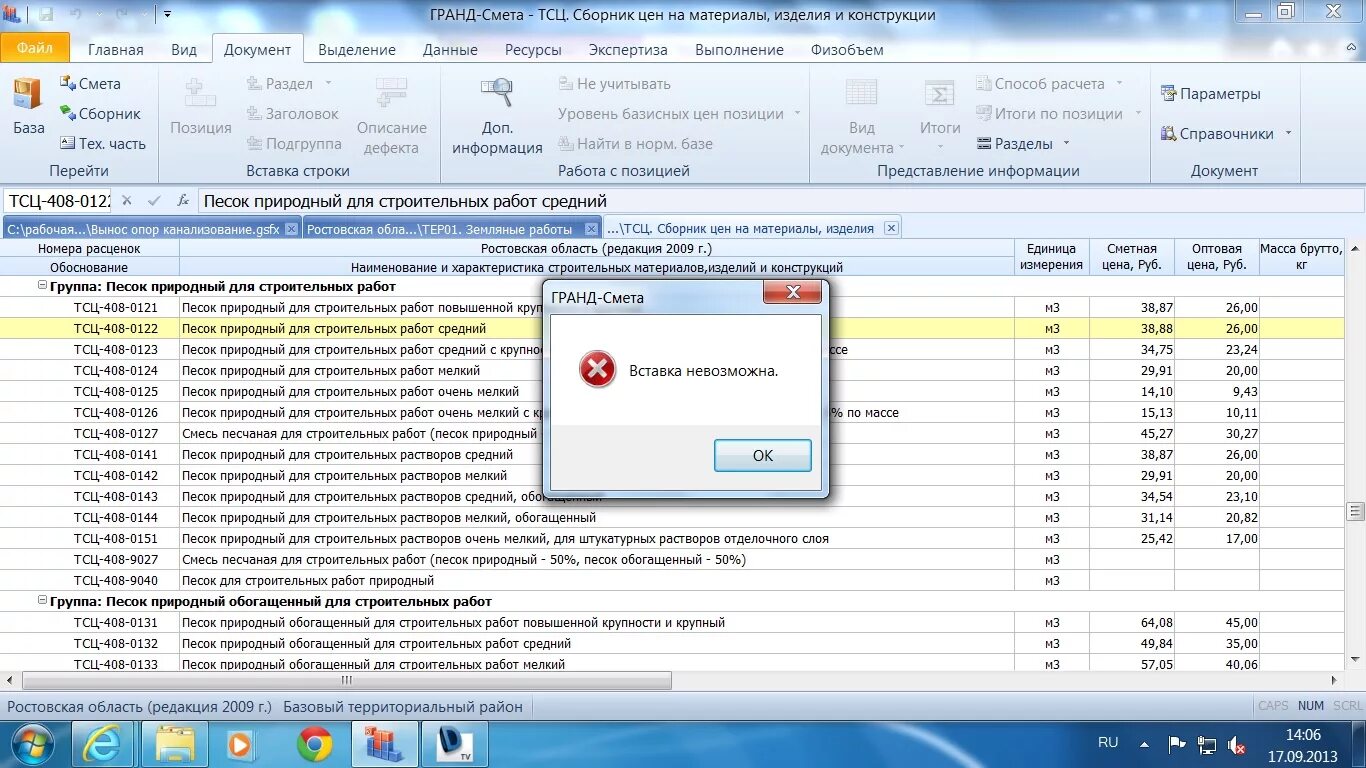Click the Позиция insert row icon
This screenshot has width=1366, height=768.
(x=200, y=93)
